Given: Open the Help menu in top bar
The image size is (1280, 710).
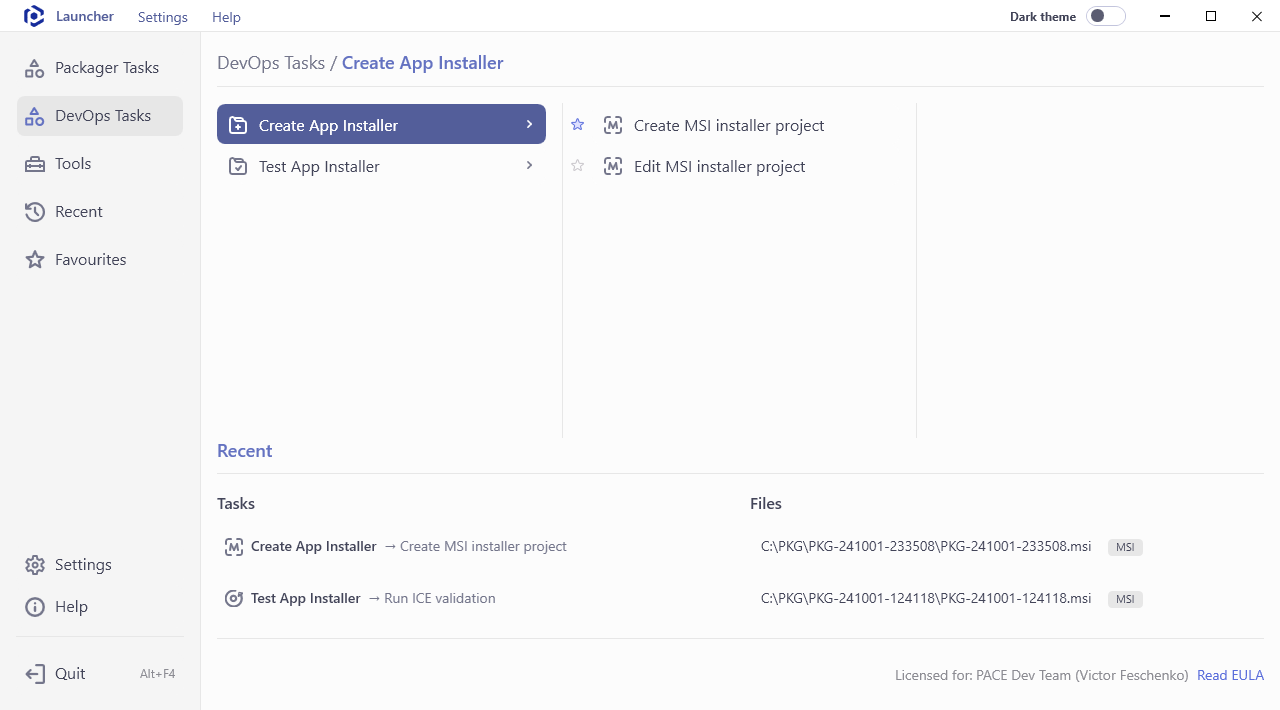Looking at the screenshot, I should (226, 17).
